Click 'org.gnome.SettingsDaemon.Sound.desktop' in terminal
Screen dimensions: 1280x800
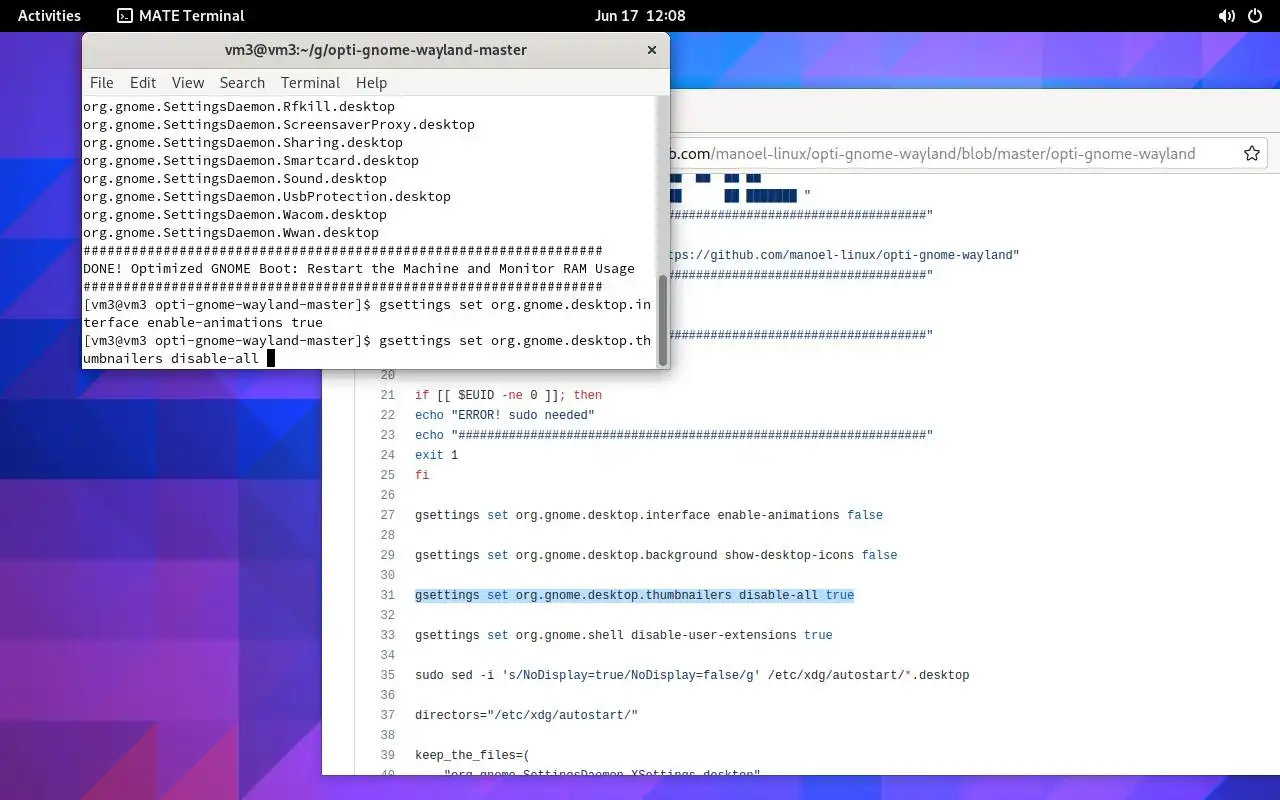(x=235, y=178)
